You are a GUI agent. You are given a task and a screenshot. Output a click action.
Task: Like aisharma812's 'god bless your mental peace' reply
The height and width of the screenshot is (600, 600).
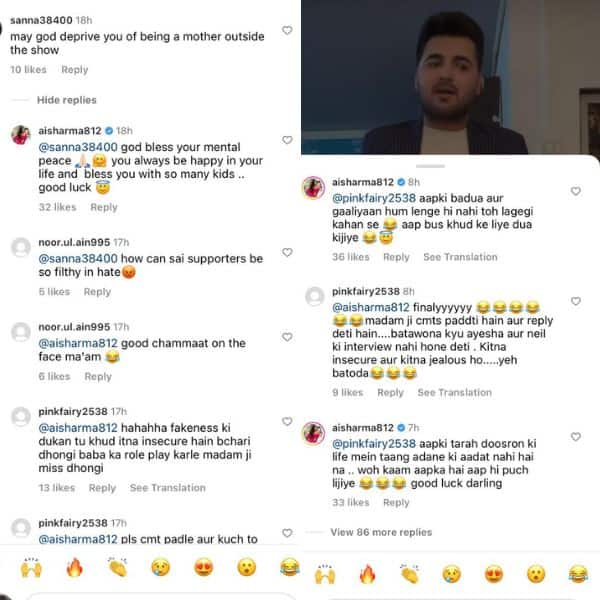click(x=287, y=140)
